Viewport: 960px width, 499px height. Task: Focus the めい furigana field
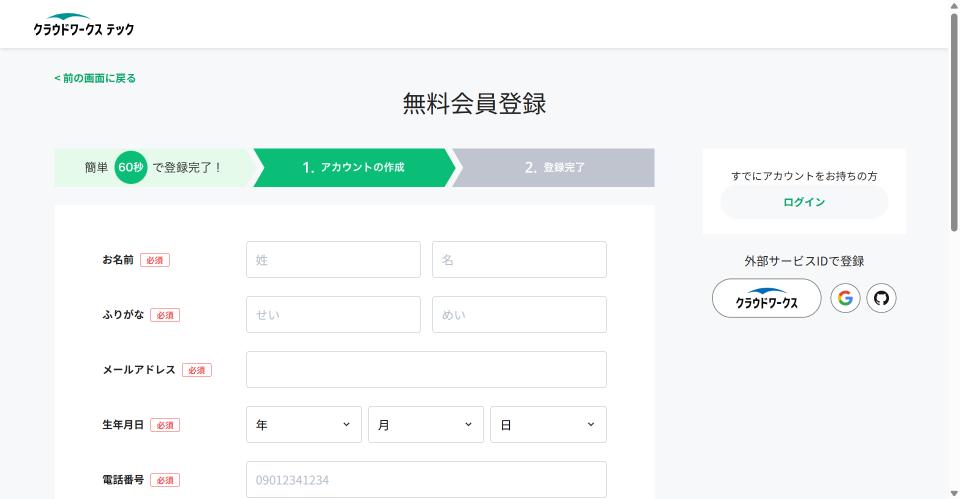[519, 315]
